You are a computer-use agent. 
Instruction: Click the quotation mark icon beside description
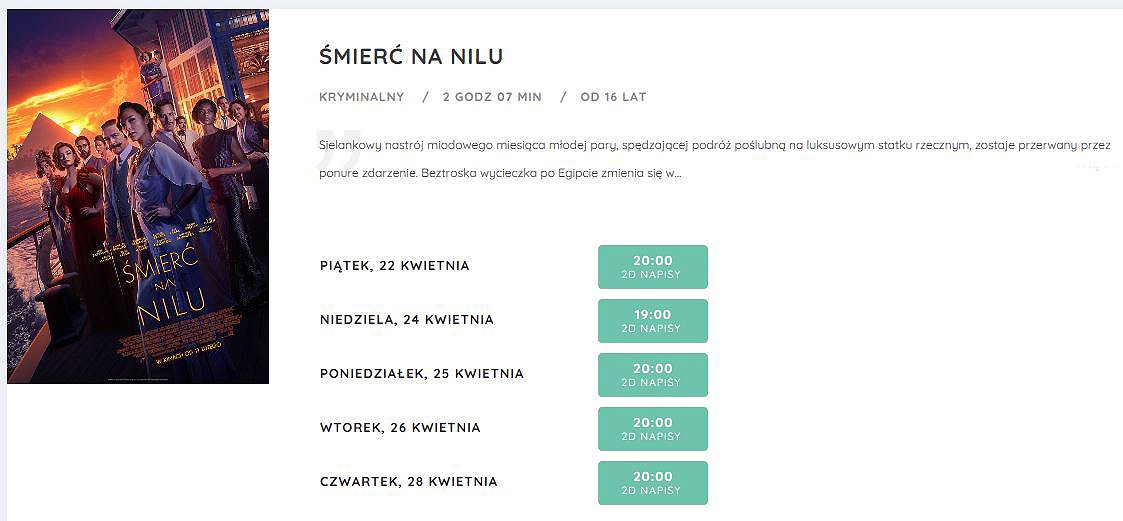(x=338, y=149)
